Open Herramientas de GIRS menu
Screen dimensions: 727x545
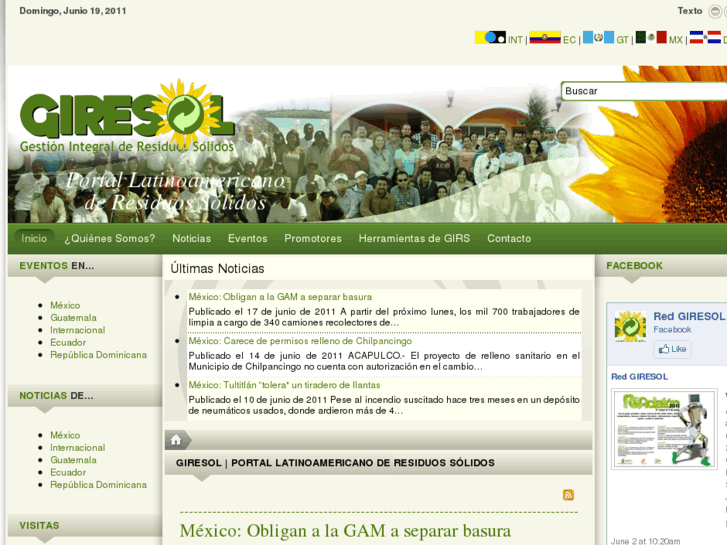point(414,238)
